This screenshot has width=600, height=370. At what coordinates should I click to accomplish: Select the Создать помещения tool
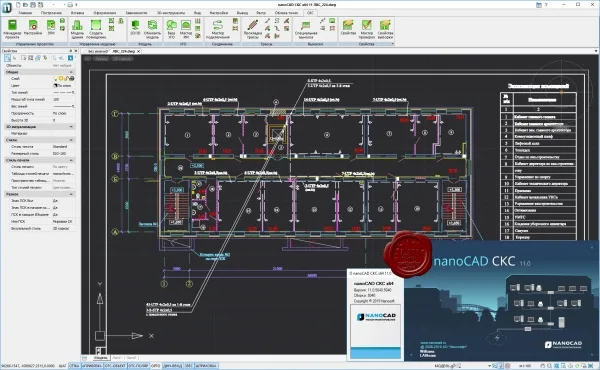click(x=96, y=29)
